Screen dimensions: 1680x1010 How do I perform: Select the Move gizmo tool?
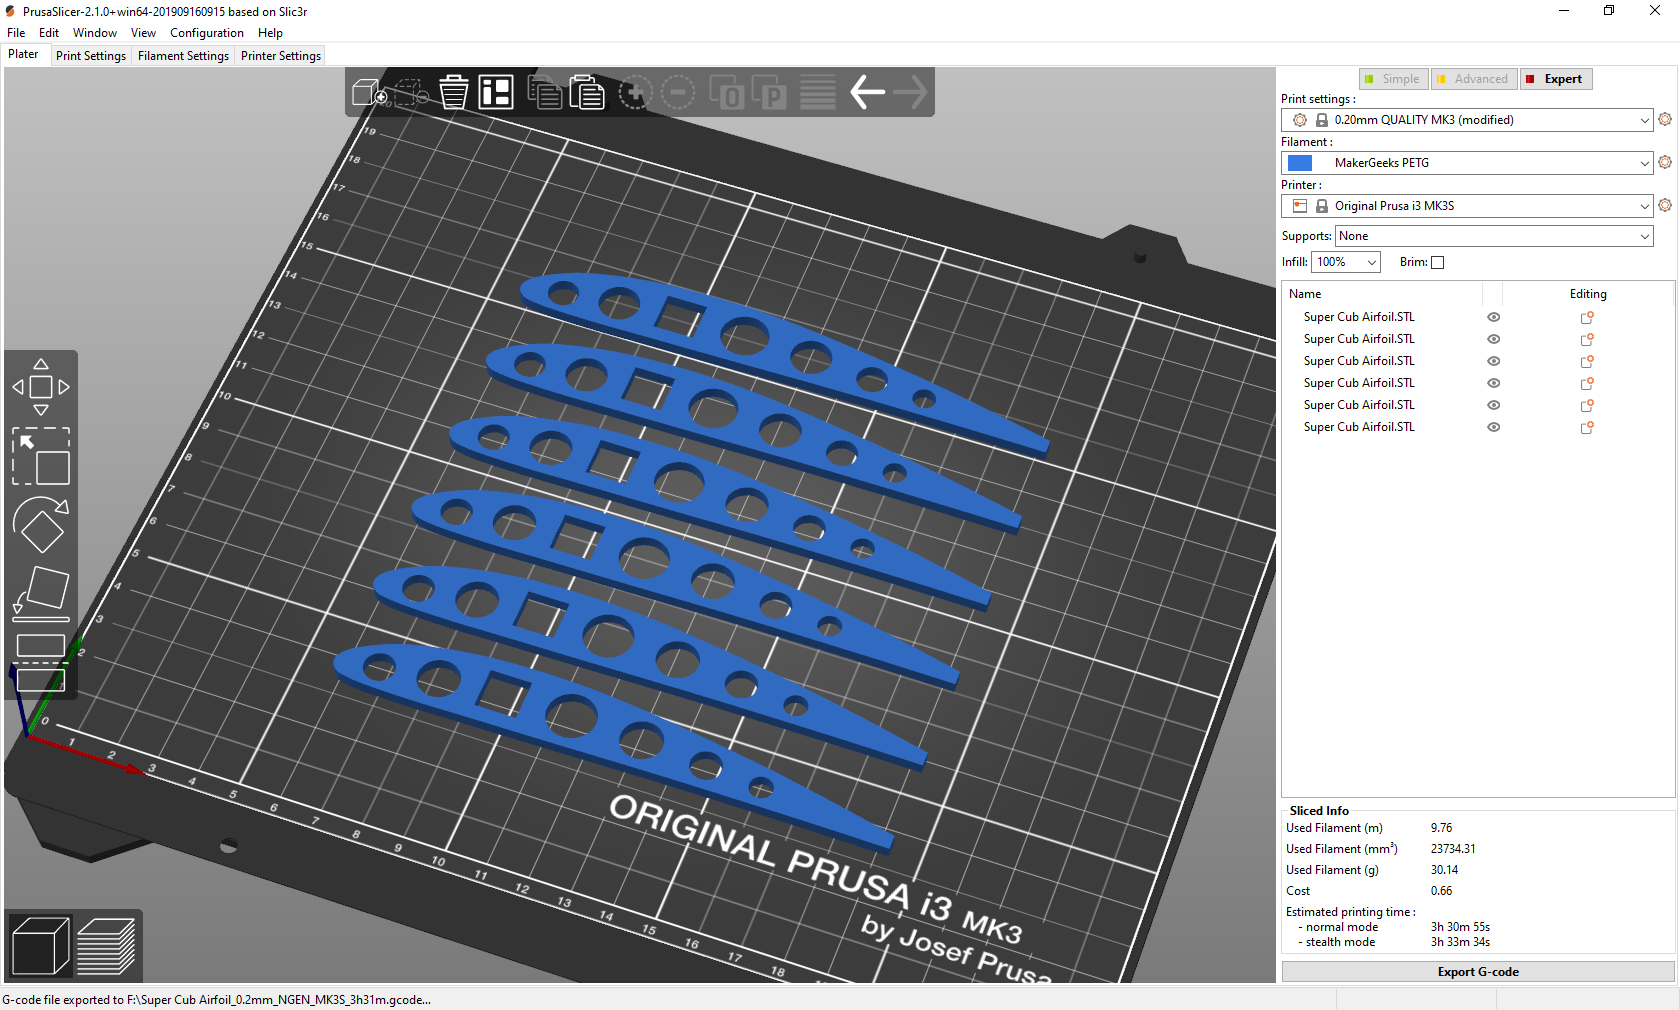[x=41, y=387]
